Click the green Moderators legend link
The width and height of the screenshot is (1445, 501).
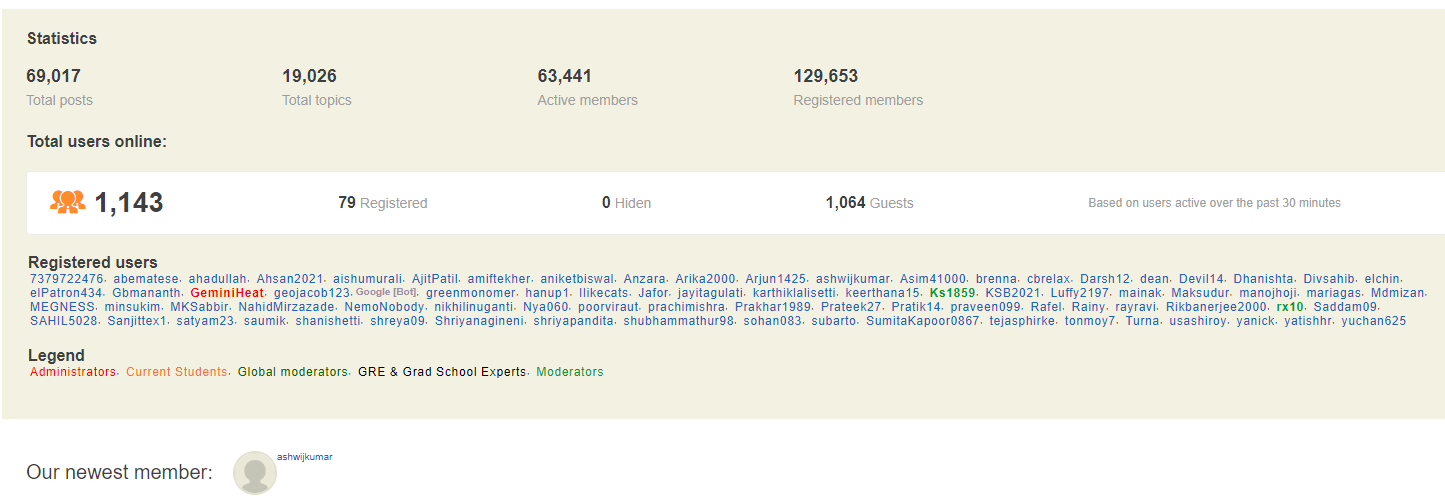570,372
